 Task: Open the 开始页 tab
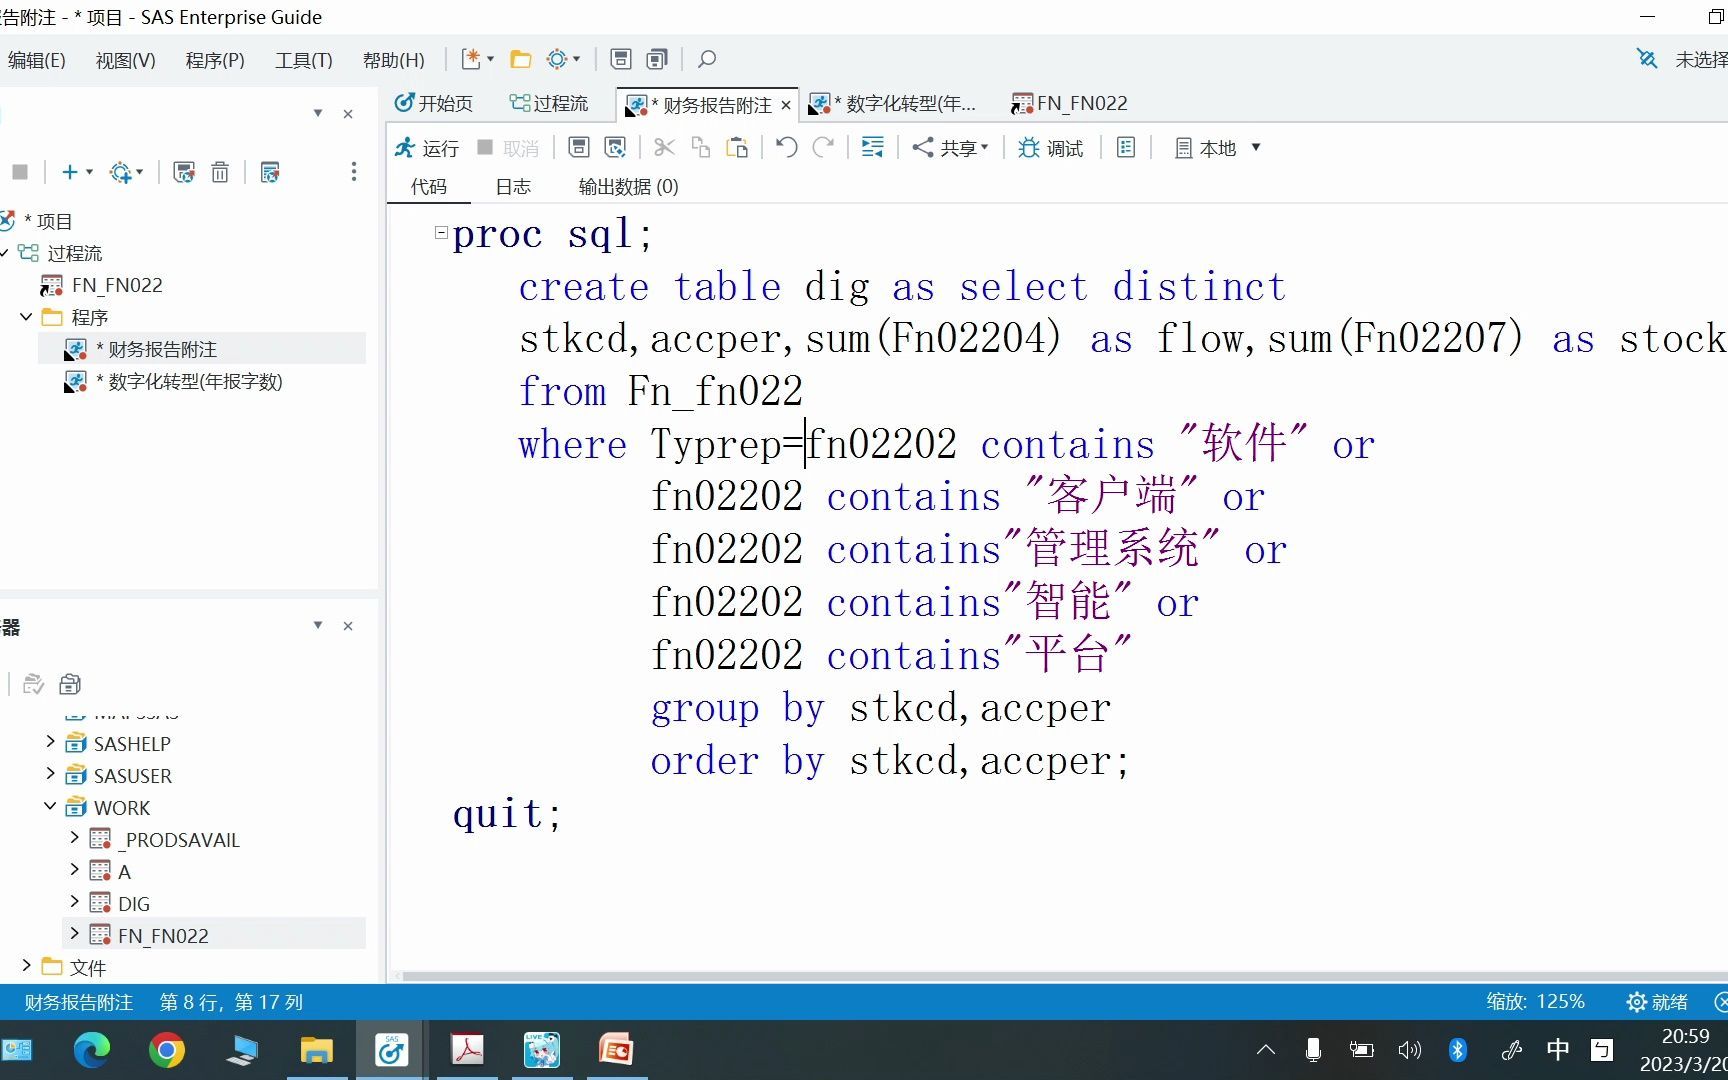pyautogui.click(x=434, y=103)
